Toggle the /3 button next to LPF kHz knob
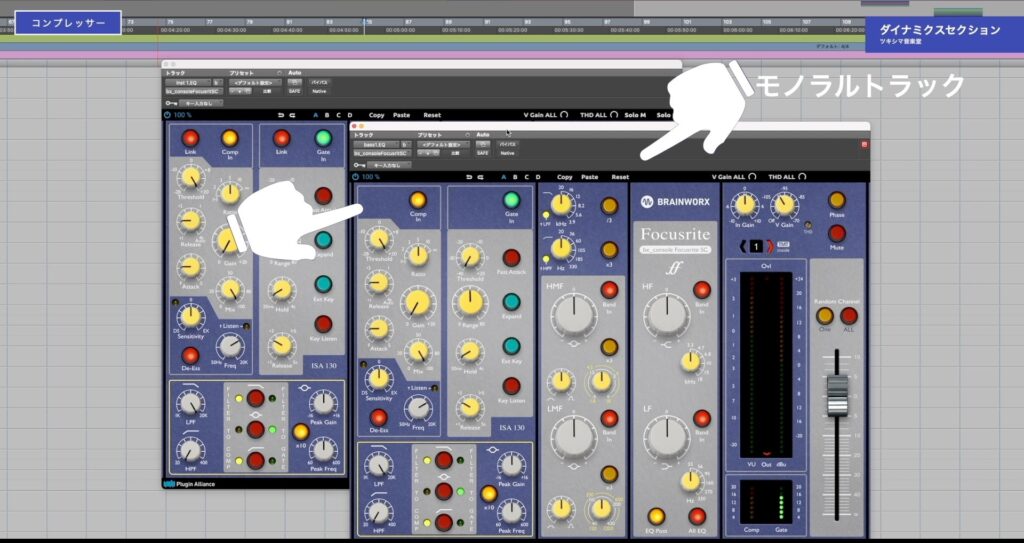 pyautogui.click(x=609, y=206)
